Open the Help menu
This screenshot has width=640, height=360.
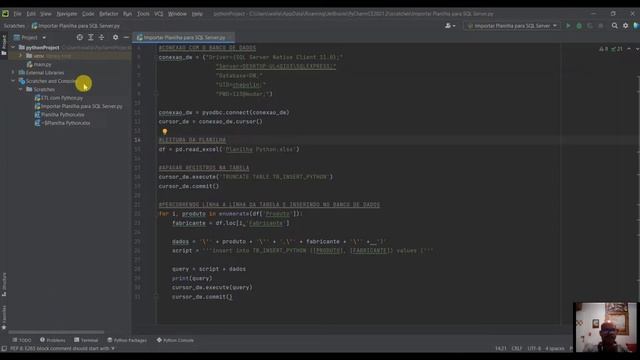point(197,13)
